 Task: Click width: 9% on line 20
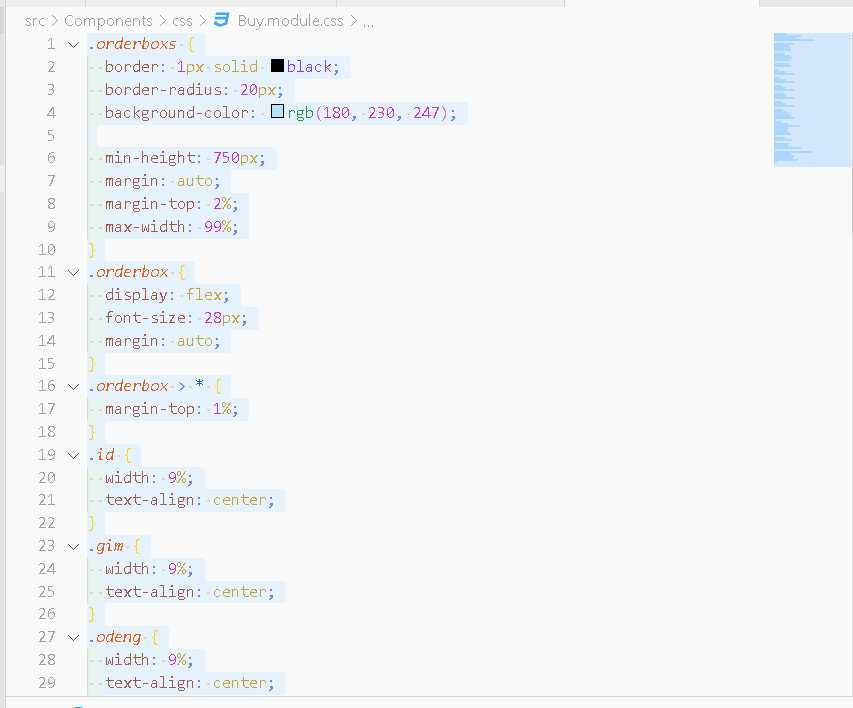point(149,477)
